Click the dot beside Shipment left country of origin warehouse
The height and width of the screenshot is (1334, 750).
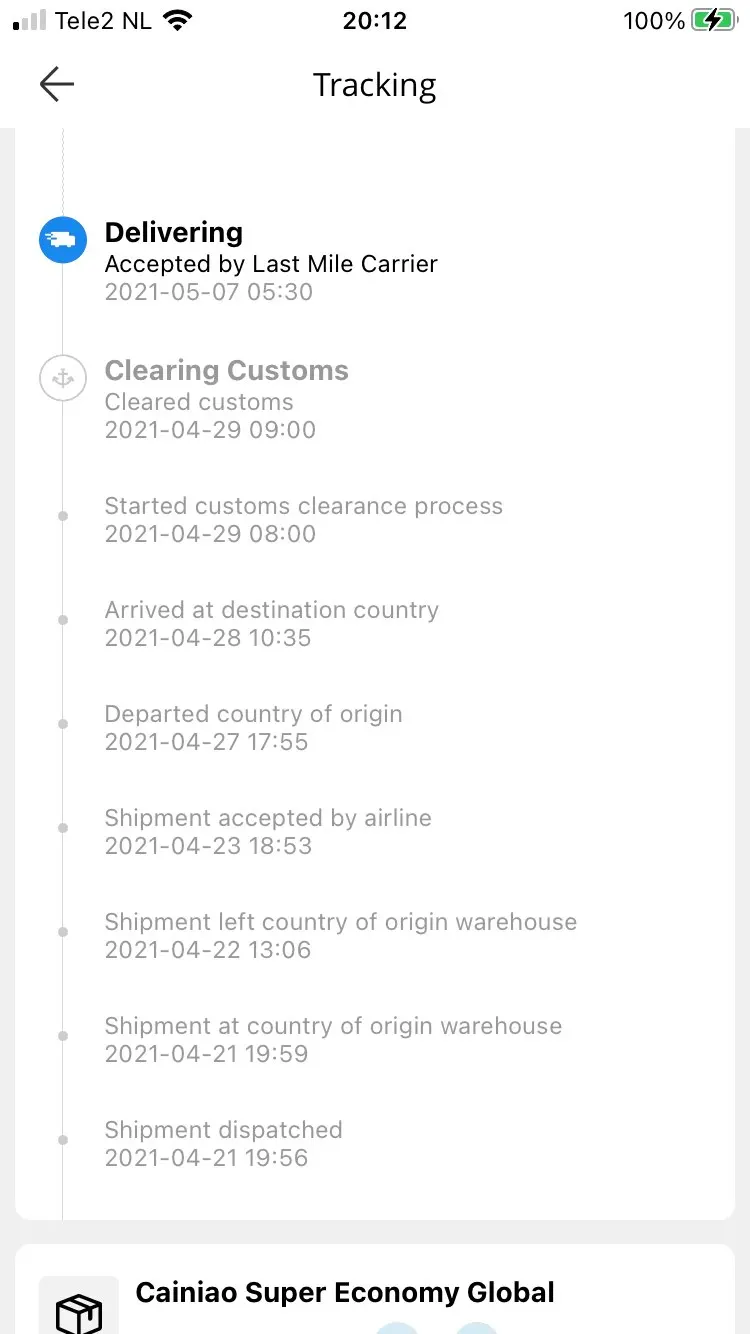63,932
